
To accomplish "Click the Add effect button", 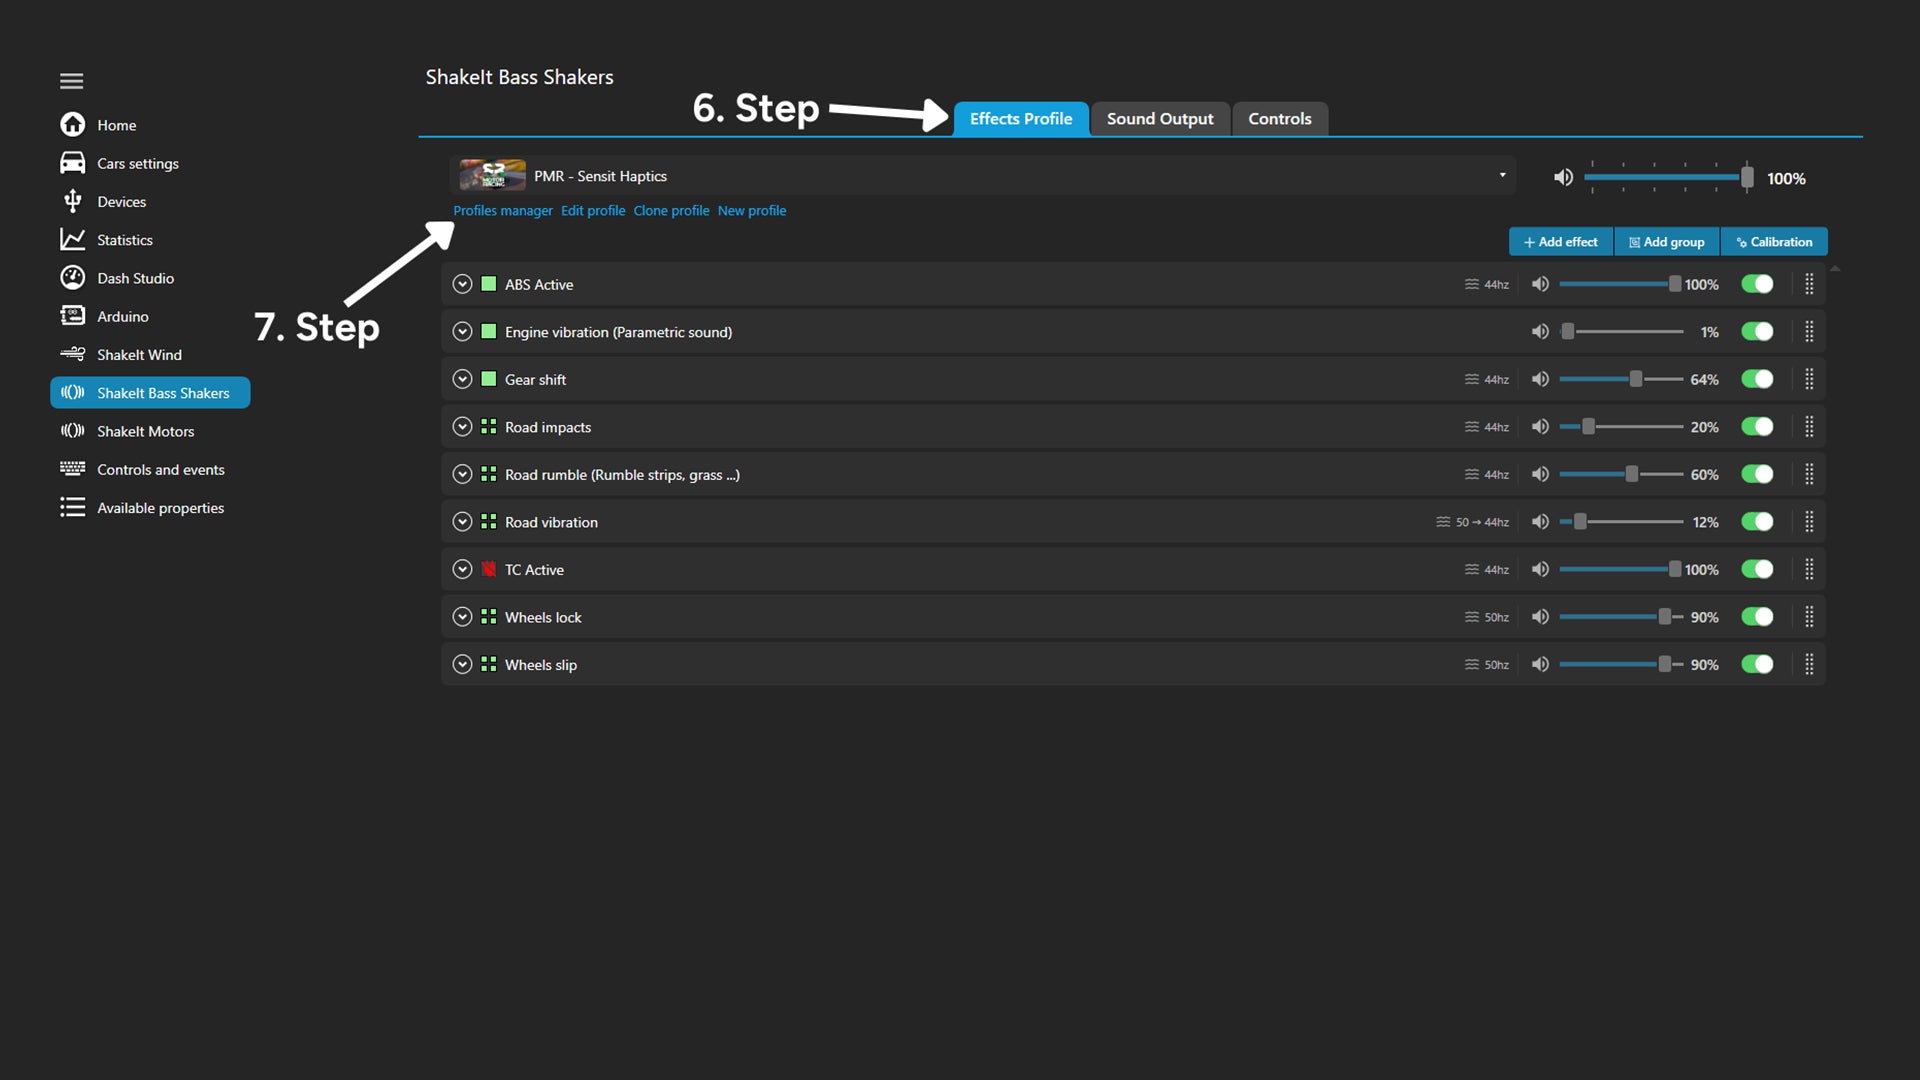I will click(1560, 242).
